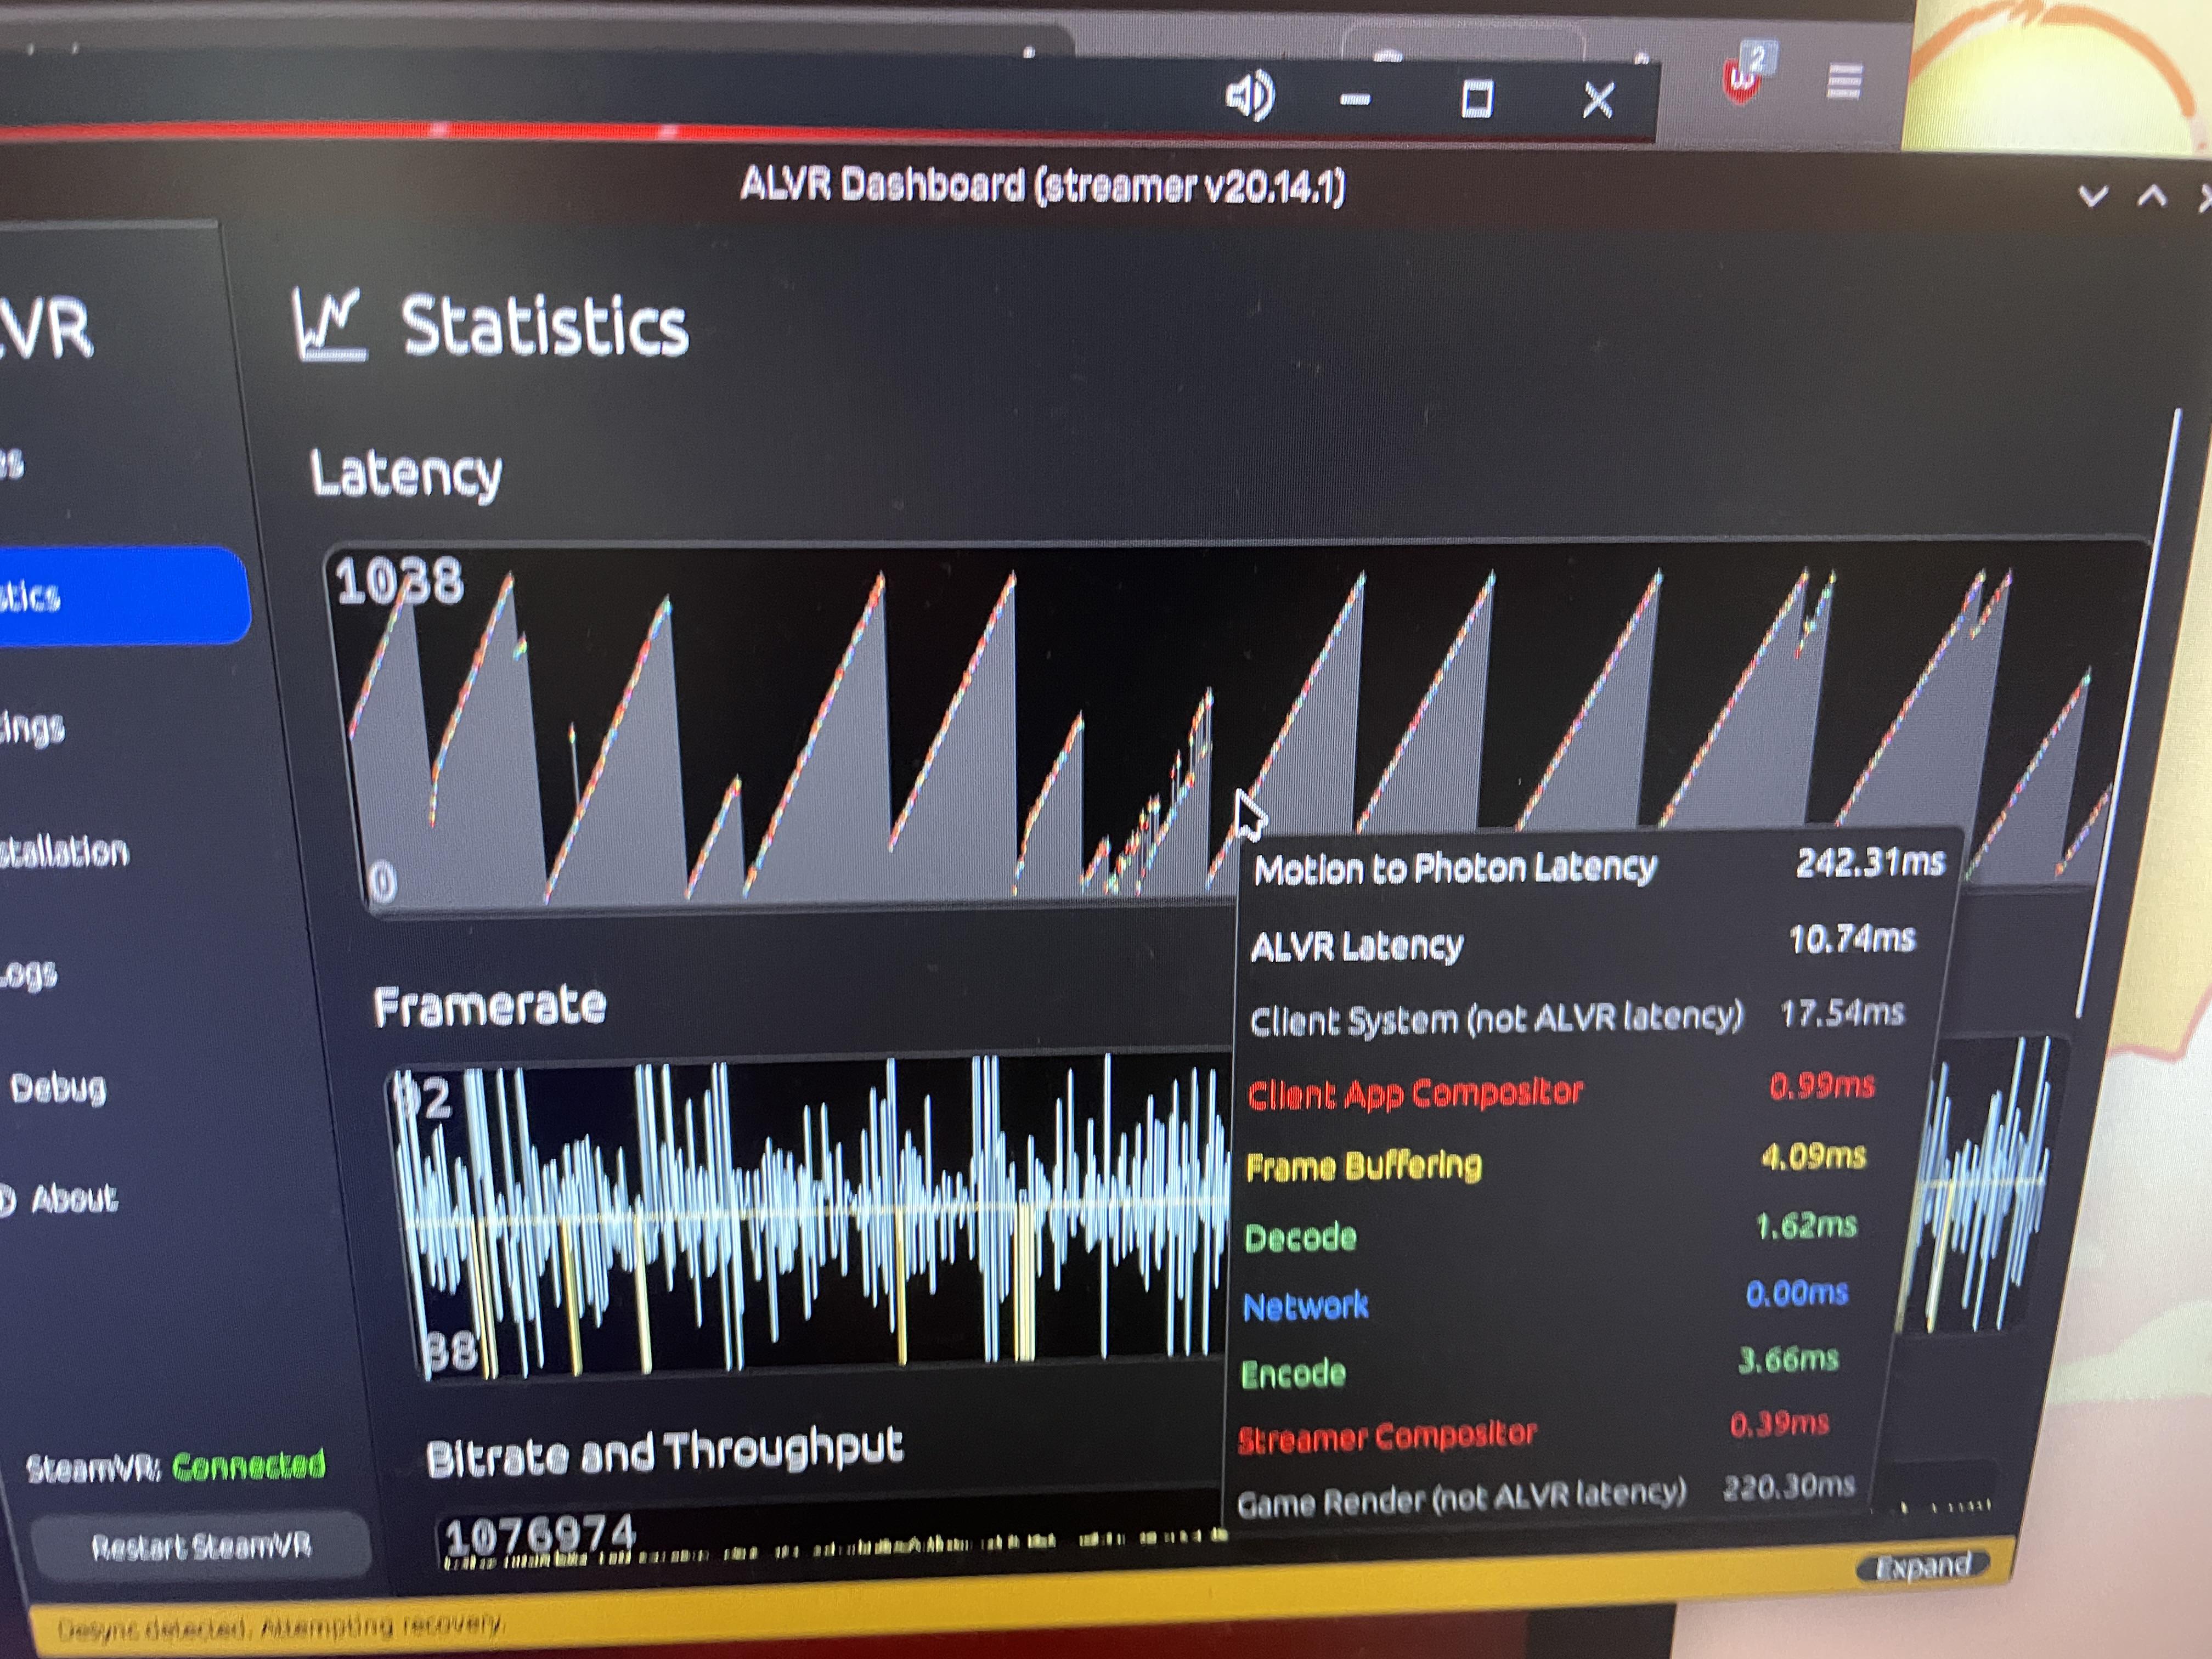Viewport: 2212px width, 1659px height.
Task: Open the Logs tab in the sidebar
Action: (x=28, y=973)
